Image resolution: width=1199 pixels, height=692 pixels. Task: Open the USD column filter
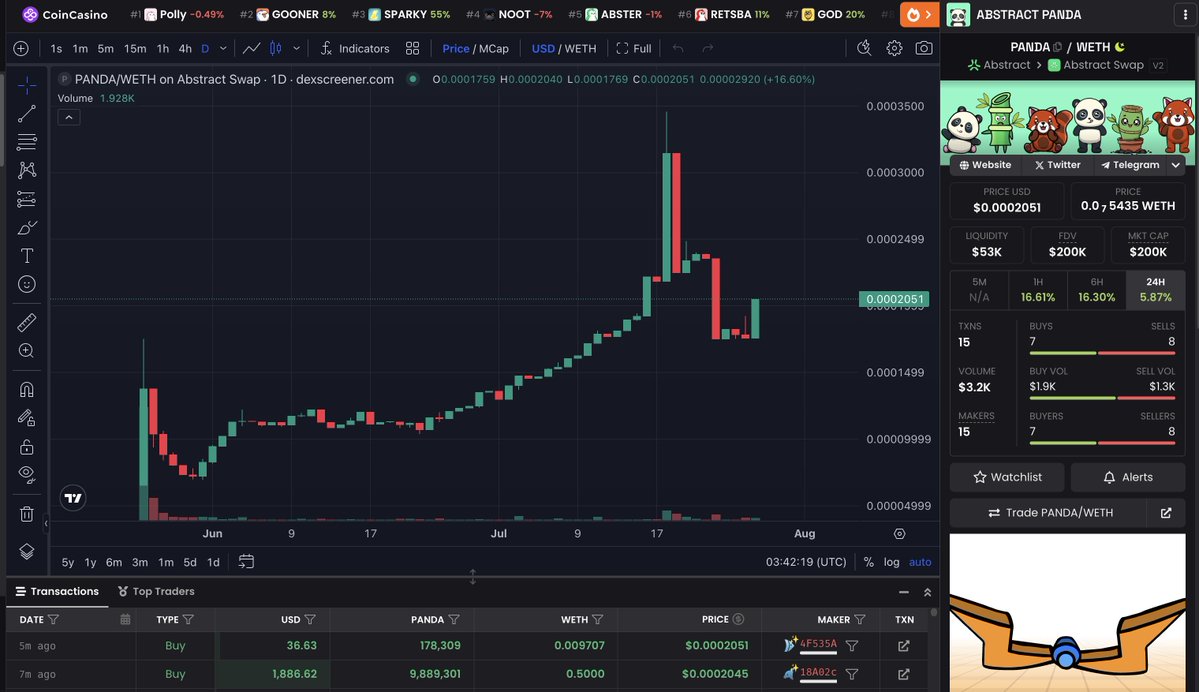coord(310,619)
